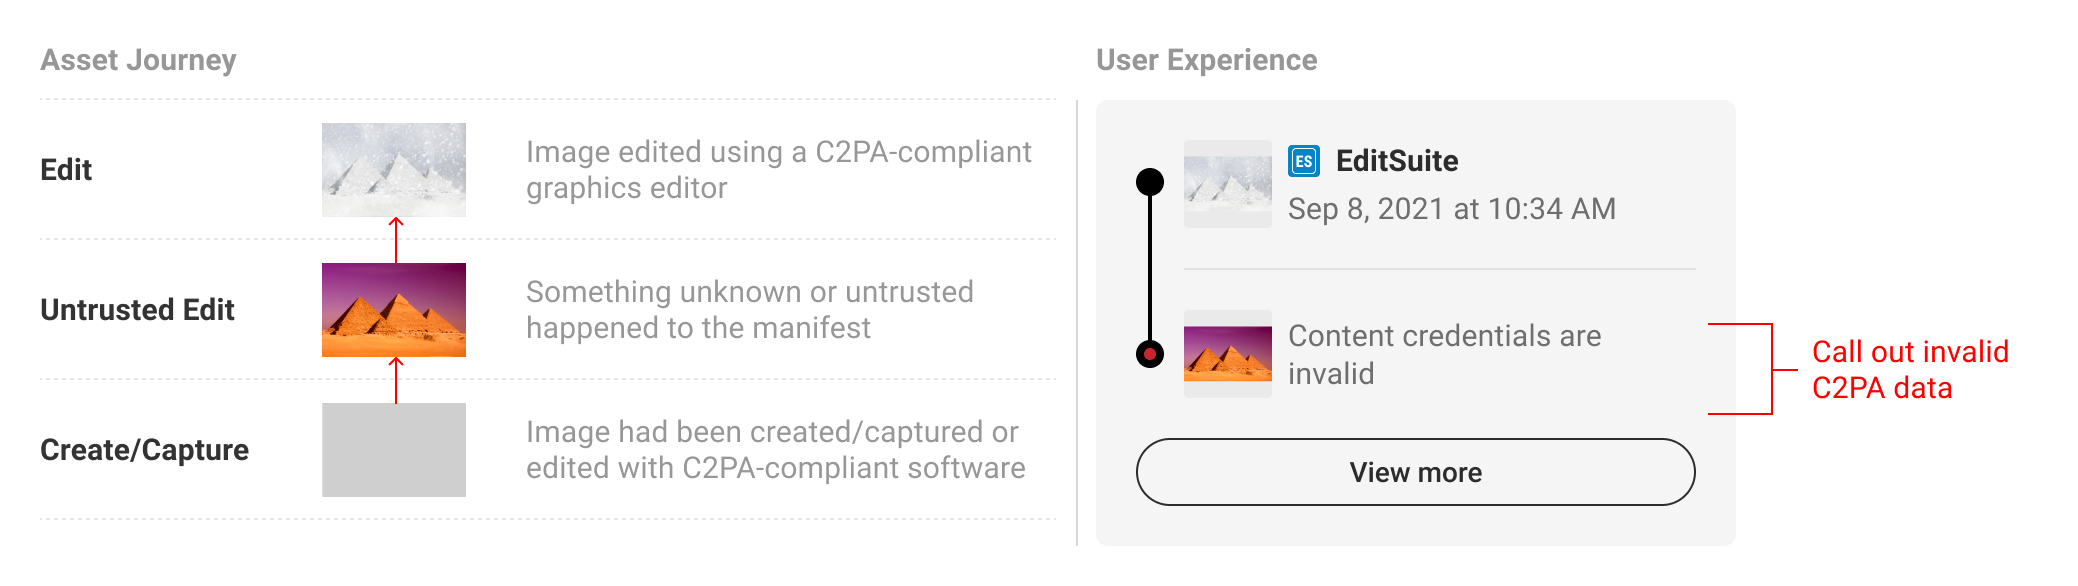Select the red invalid credentials timeline node
This screenshot has width=2078, height=586.
[1150, 354]
